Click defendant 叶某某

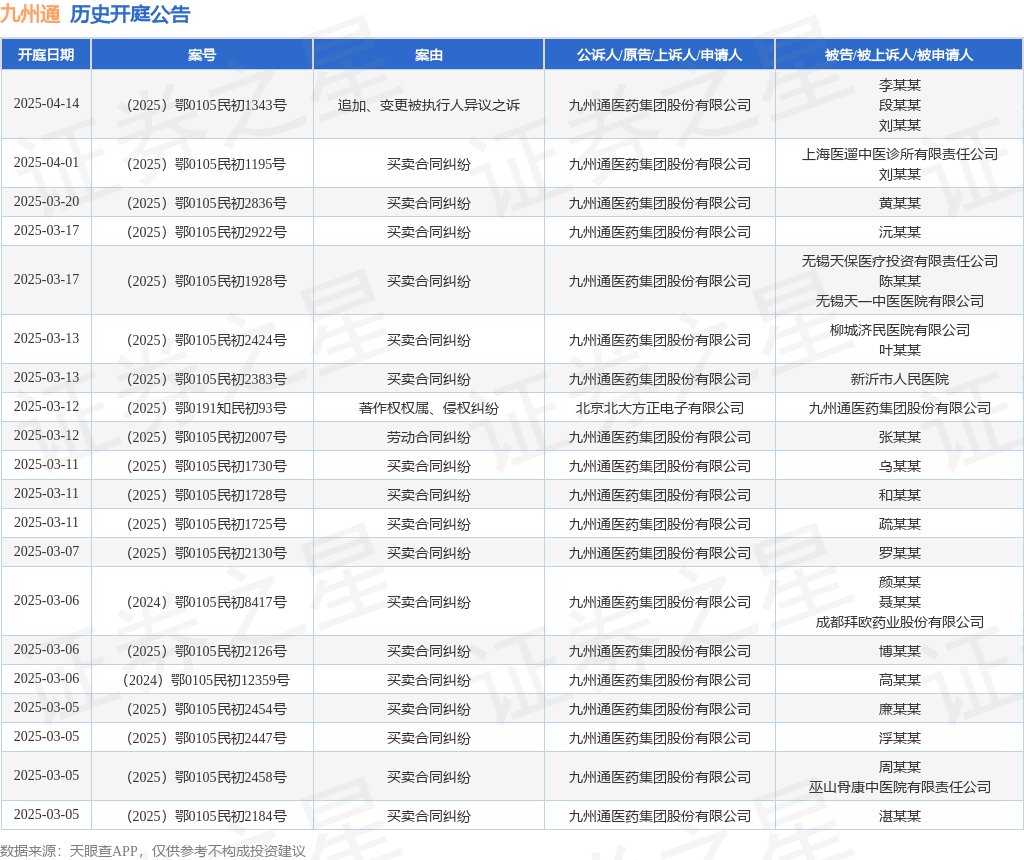(900, 350)
